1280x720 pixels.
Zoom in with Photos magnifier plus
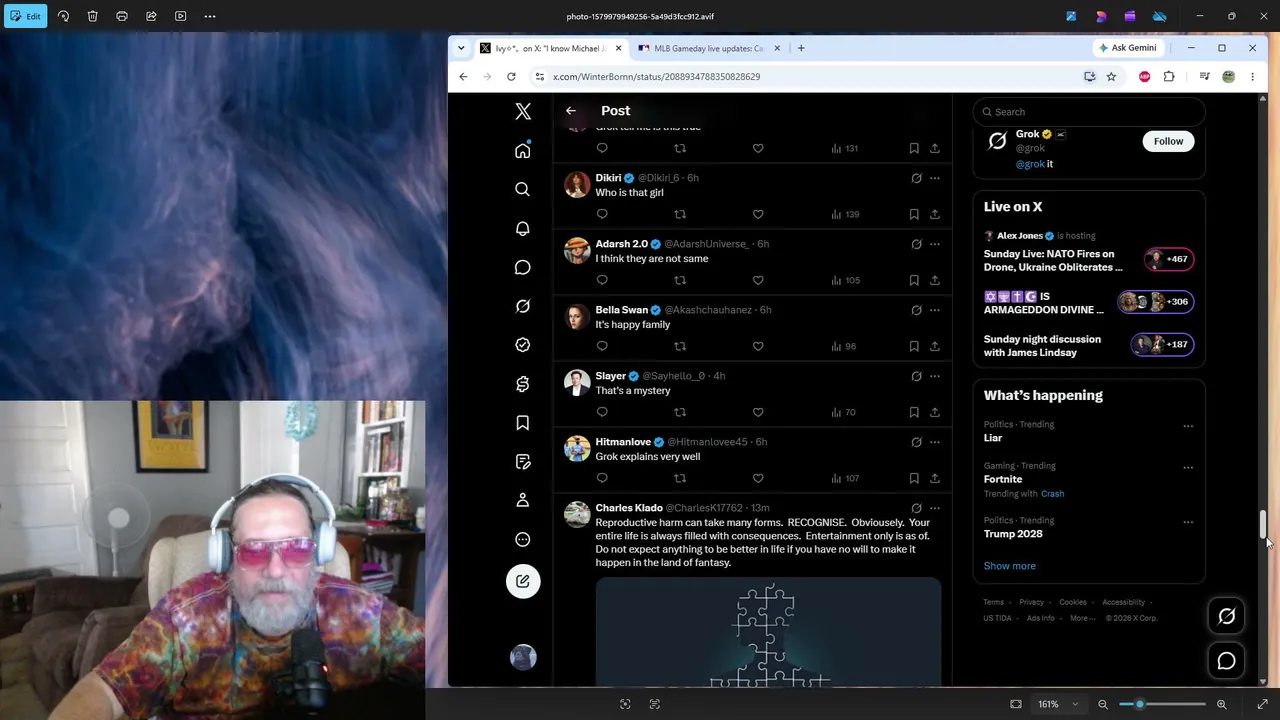pyautogui.click(x=1221, y=704)
